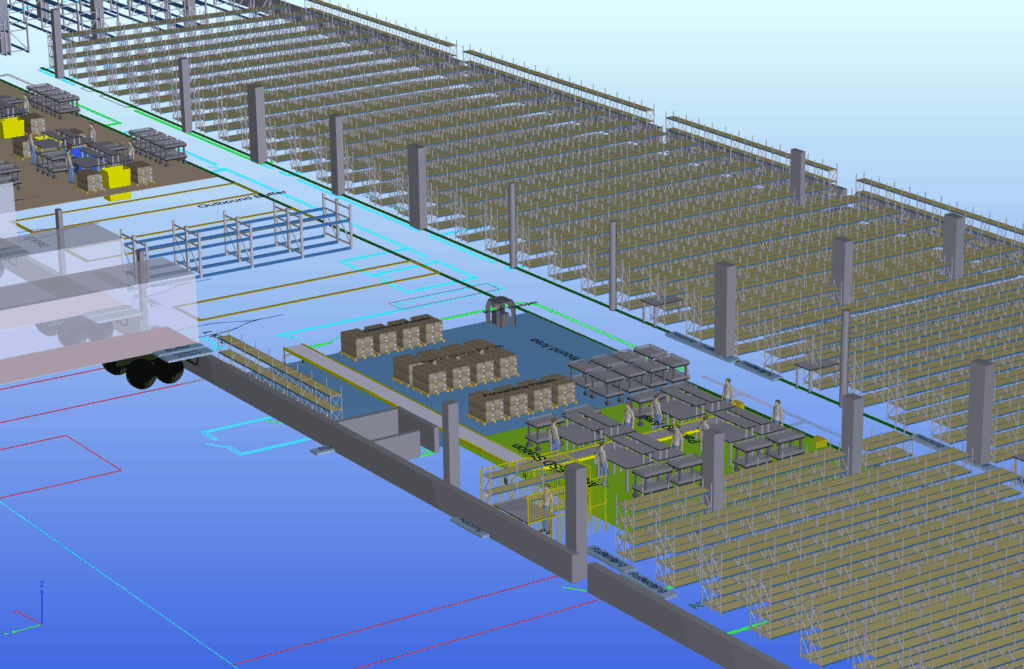Click the Outbound Buffer floor label
Image resolution: width=1024 pixels, height=669 pixels.
pos(237,200)
